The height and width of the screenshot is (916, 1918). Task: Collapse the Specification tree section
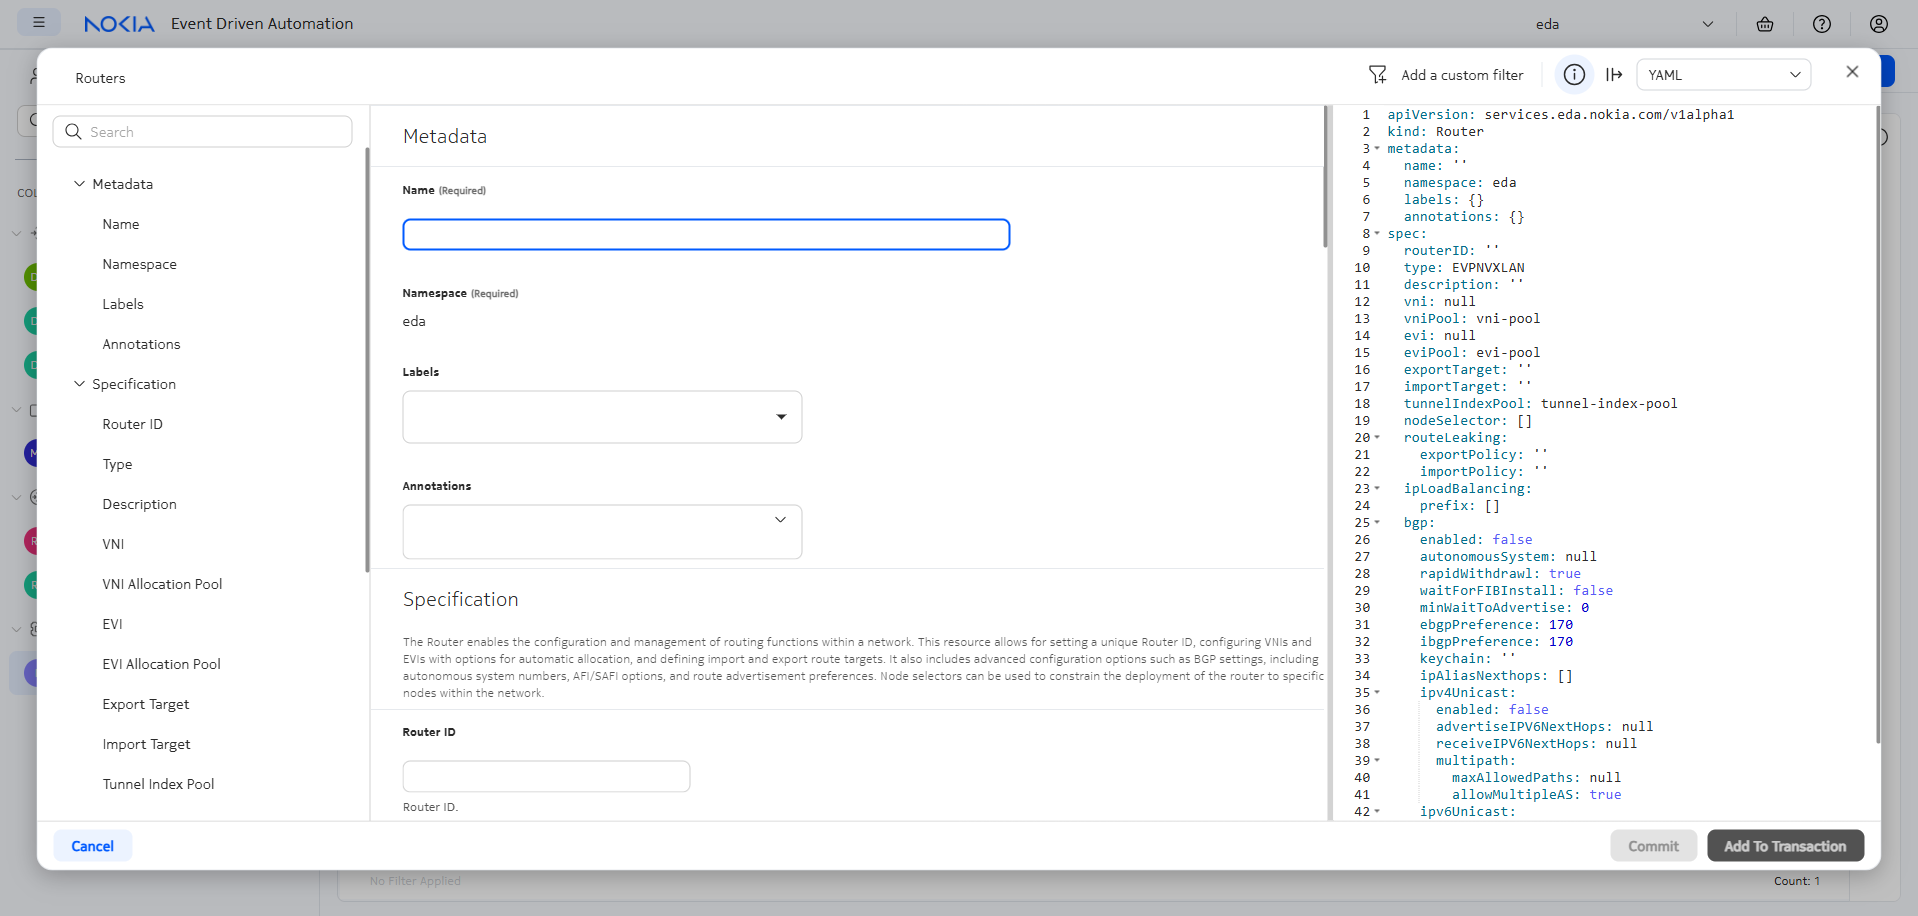pos(79,384)
